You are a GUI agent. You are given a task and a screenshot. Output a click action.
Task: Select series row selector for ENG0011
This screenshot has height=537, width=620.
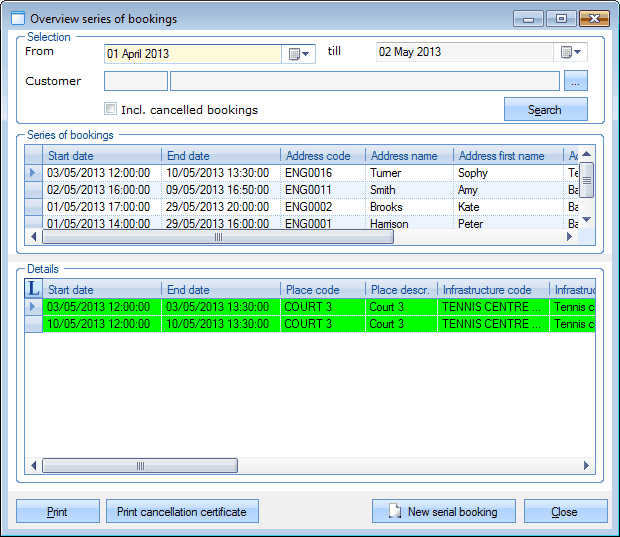pyautogui.click(x=33, y=190)
